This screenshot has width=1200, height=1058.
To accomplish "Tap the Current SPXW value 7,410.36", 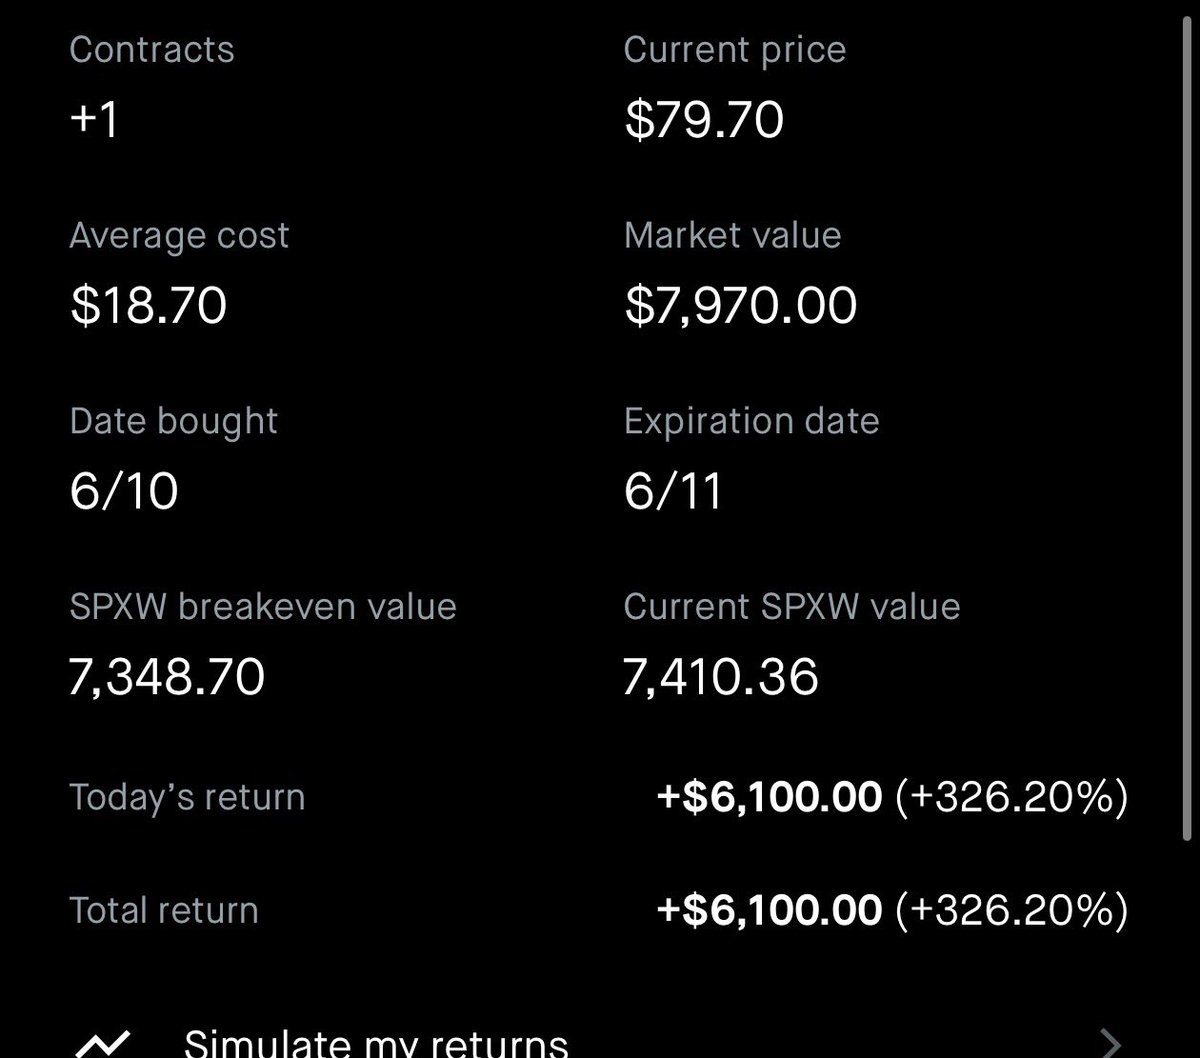I will point(721,677).
